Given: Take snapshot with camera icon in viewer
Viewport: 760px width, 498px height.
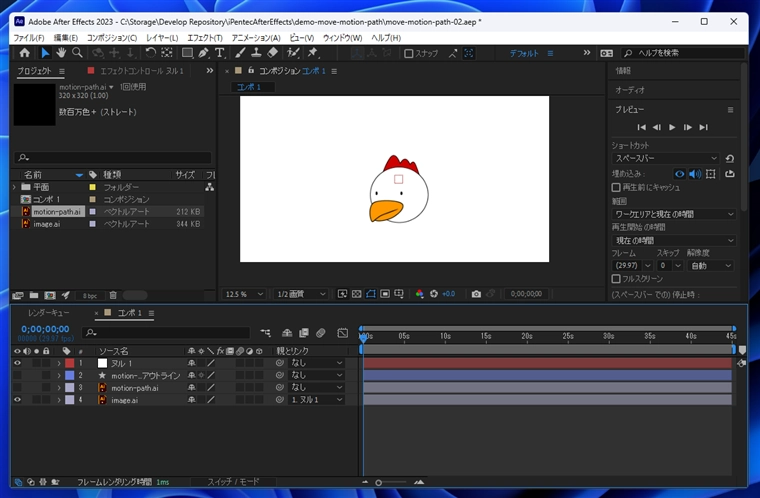Looking at the screenshot, I should click(476, 294).
